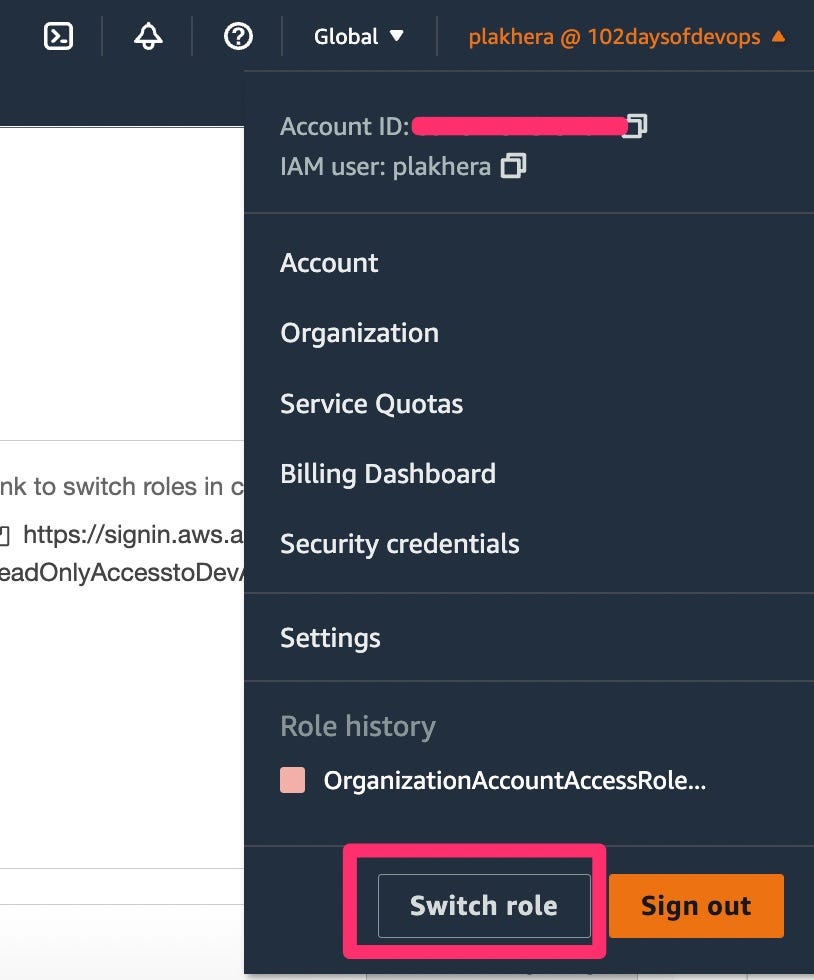Expand the Global region selector
The height and width of the screenshot is (980, 814).
click(x=359, y=37)
